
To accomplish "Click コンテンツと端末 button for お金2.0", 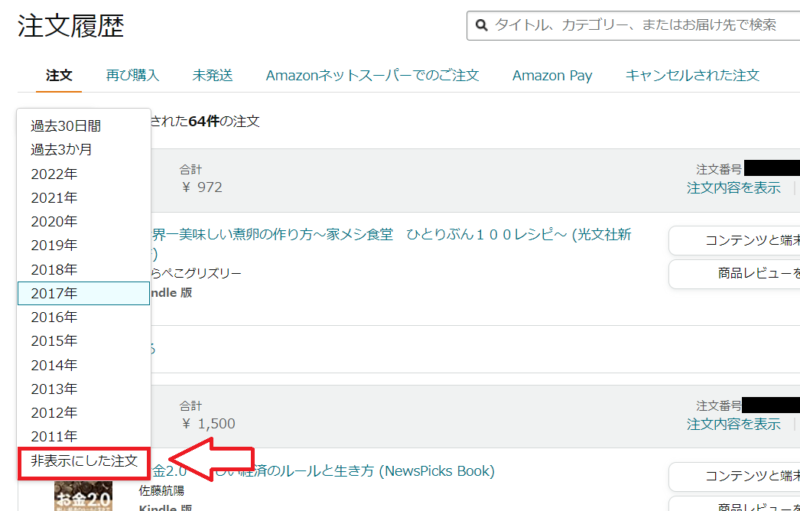I will 734,476.
